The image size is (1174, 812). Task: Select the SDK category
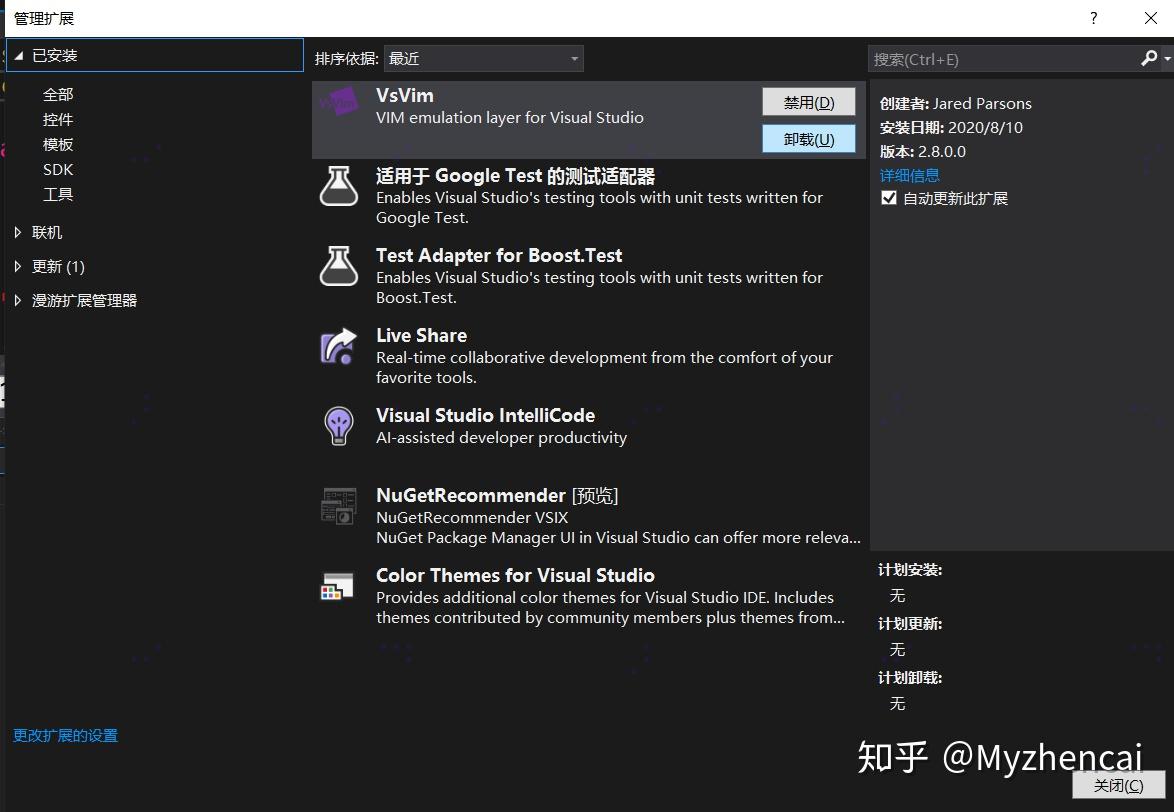(57, 169)
